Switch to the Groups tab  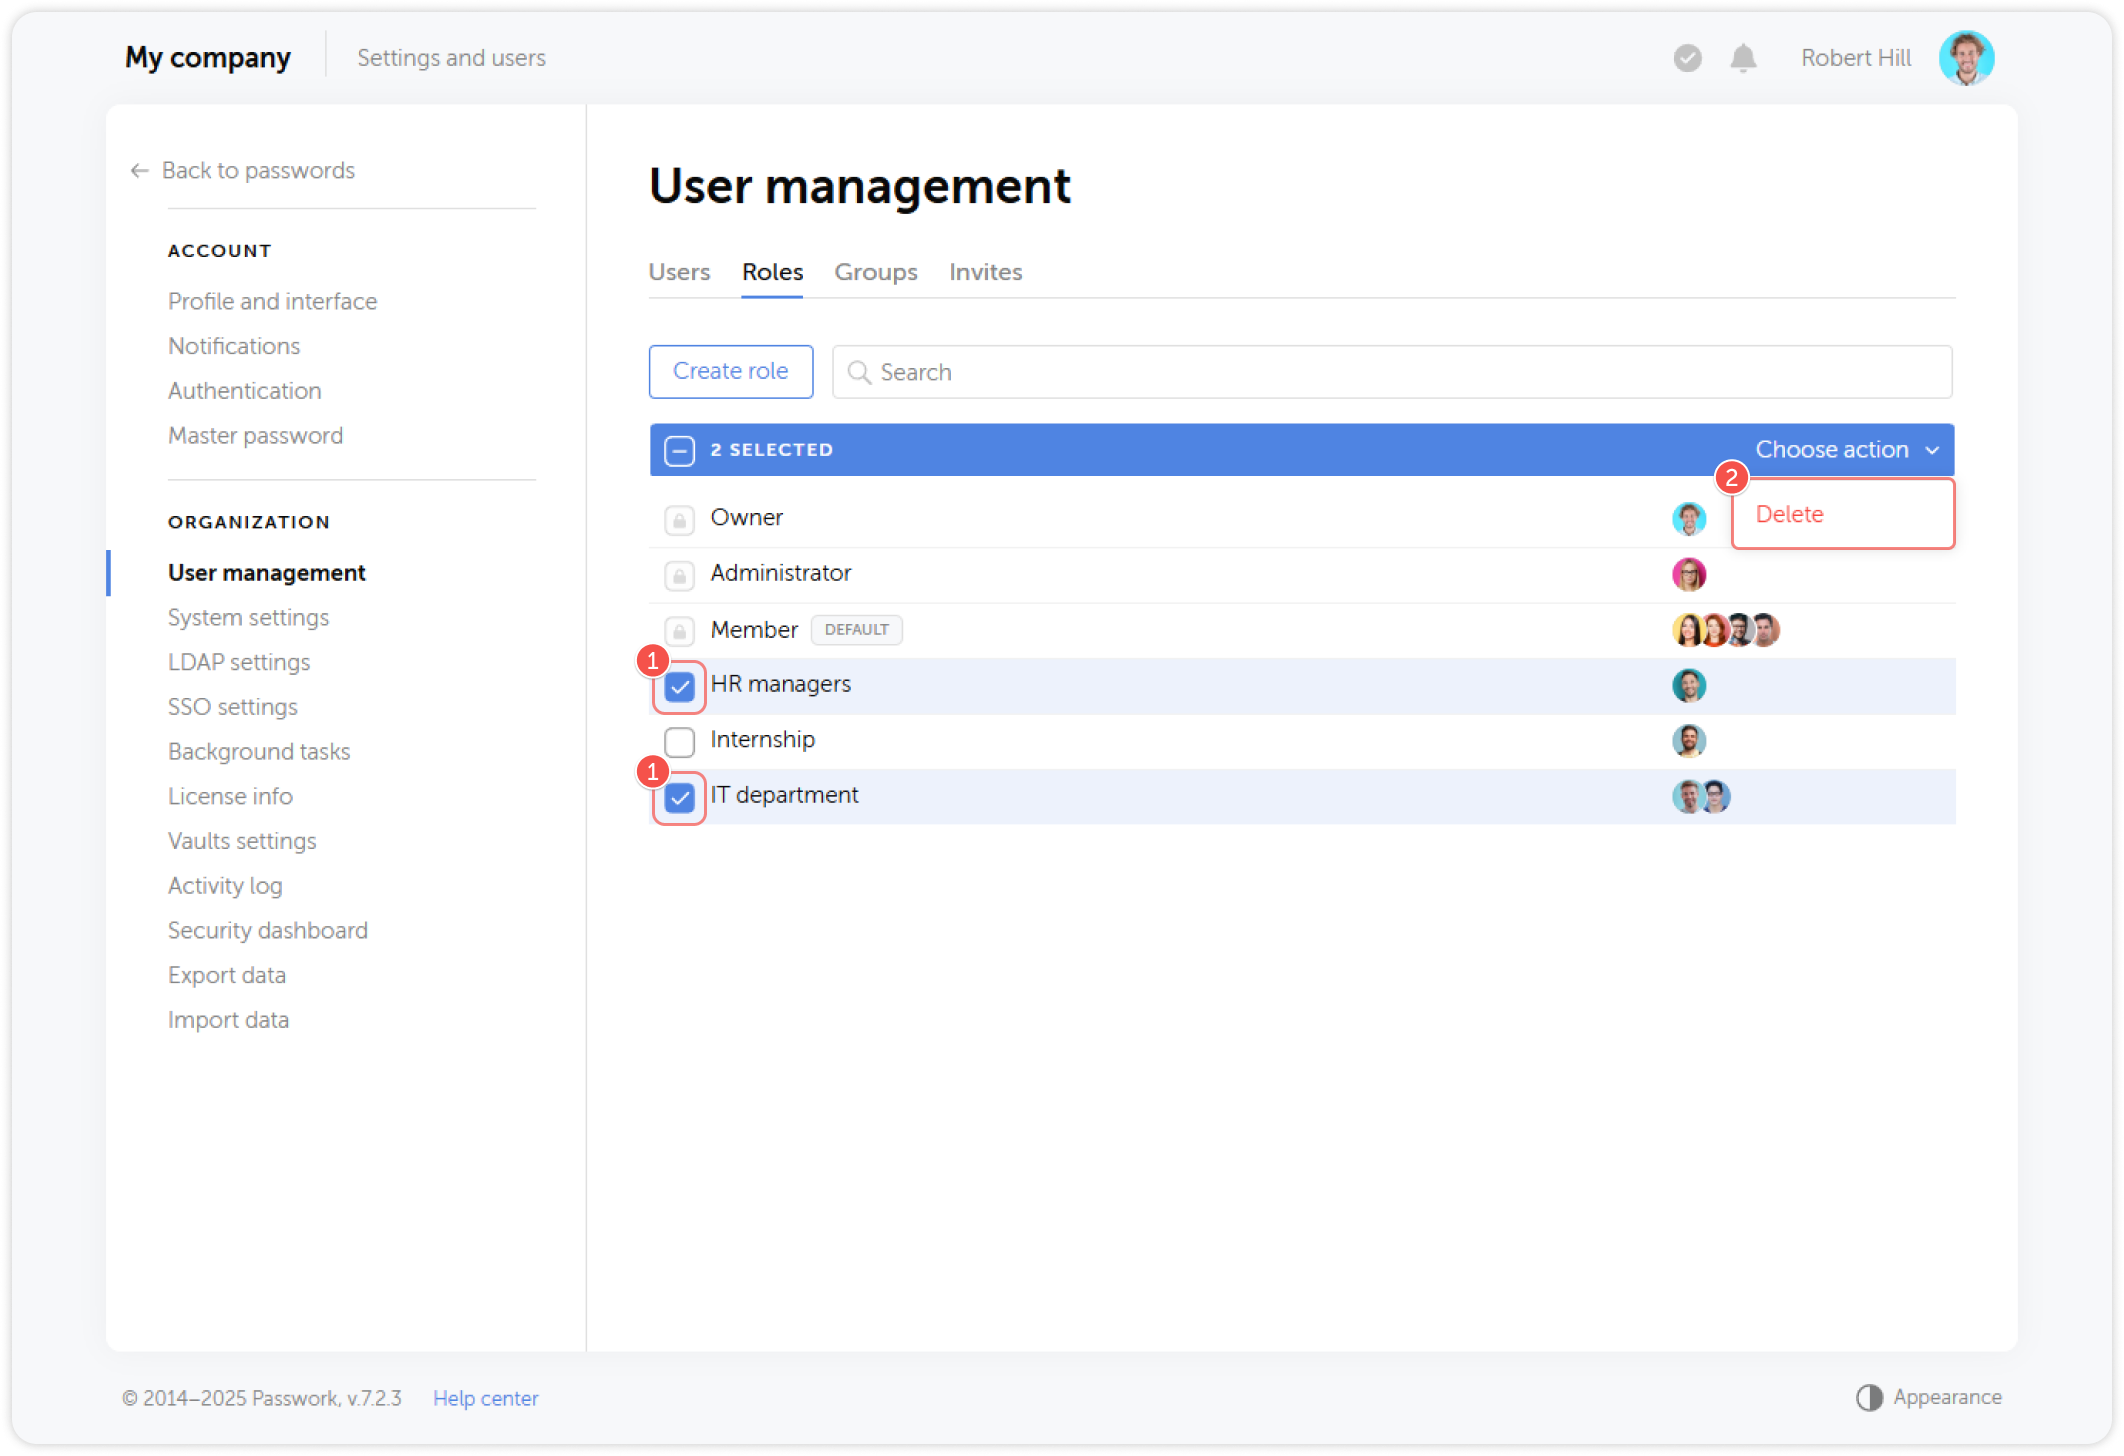tap(875, 272)
